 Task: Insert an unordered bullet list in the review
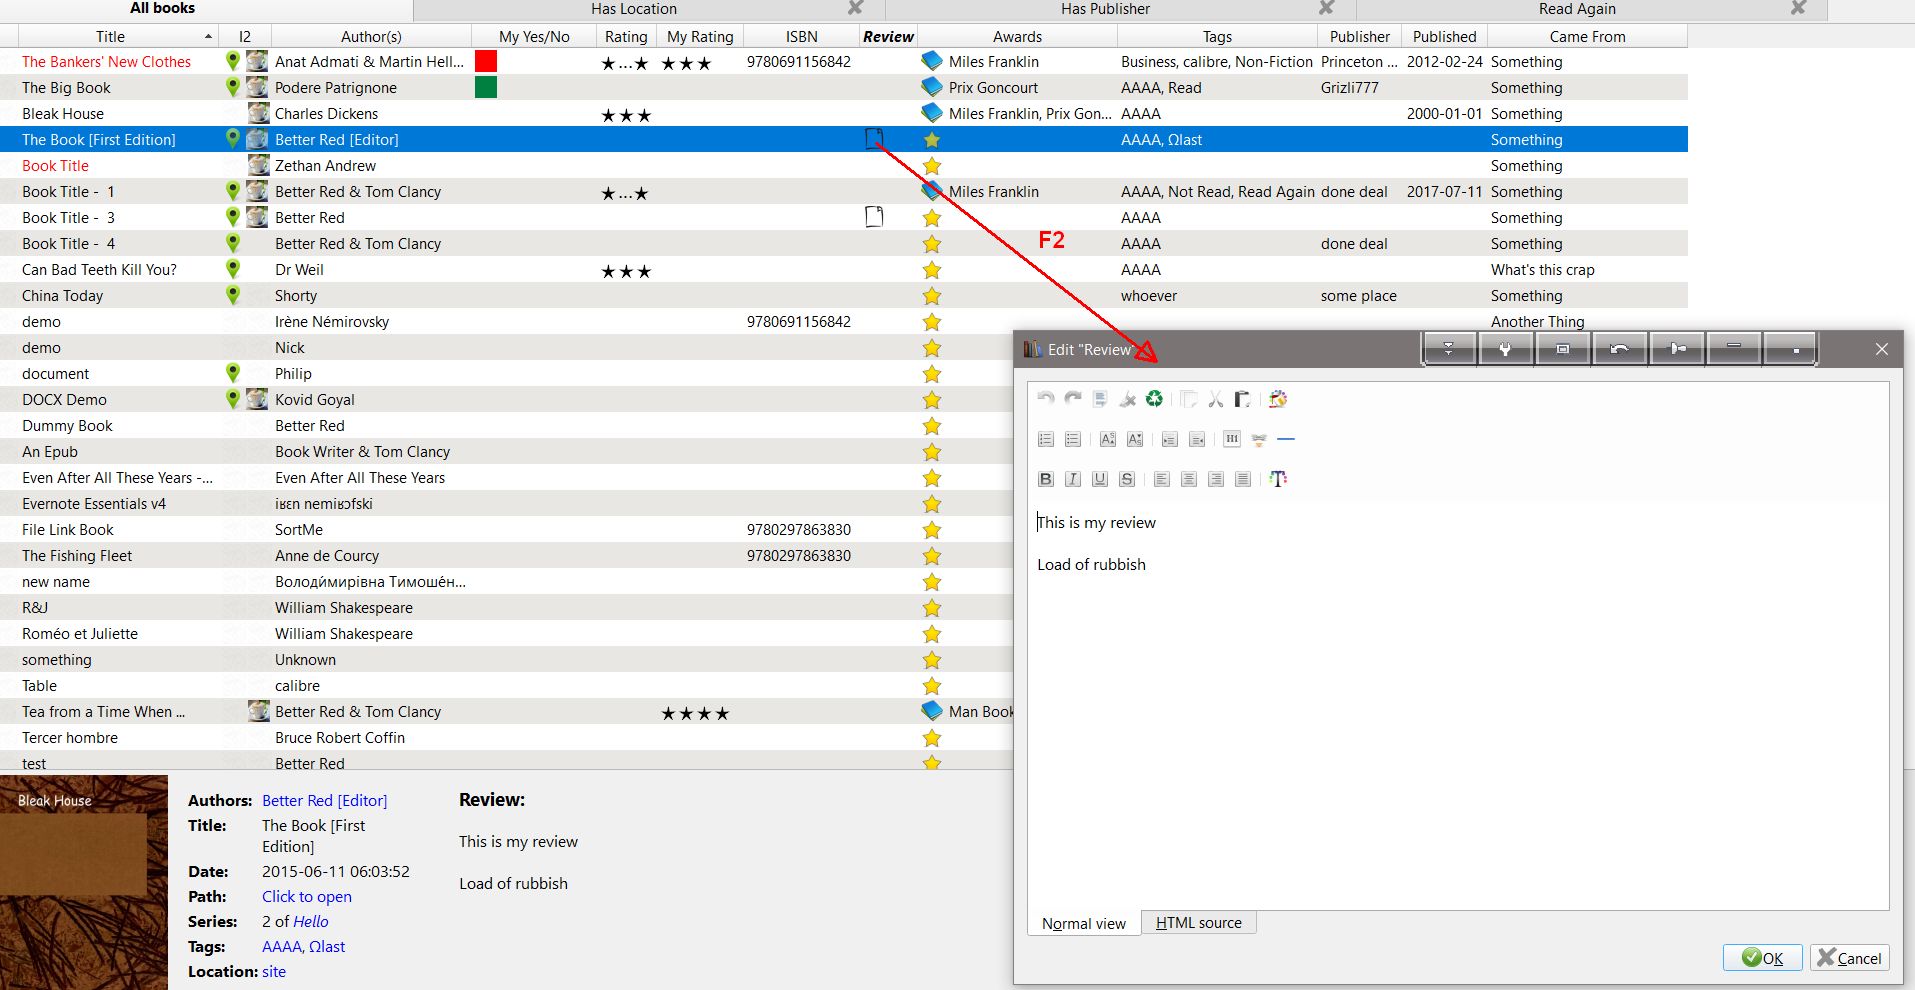pos(1073,439)
